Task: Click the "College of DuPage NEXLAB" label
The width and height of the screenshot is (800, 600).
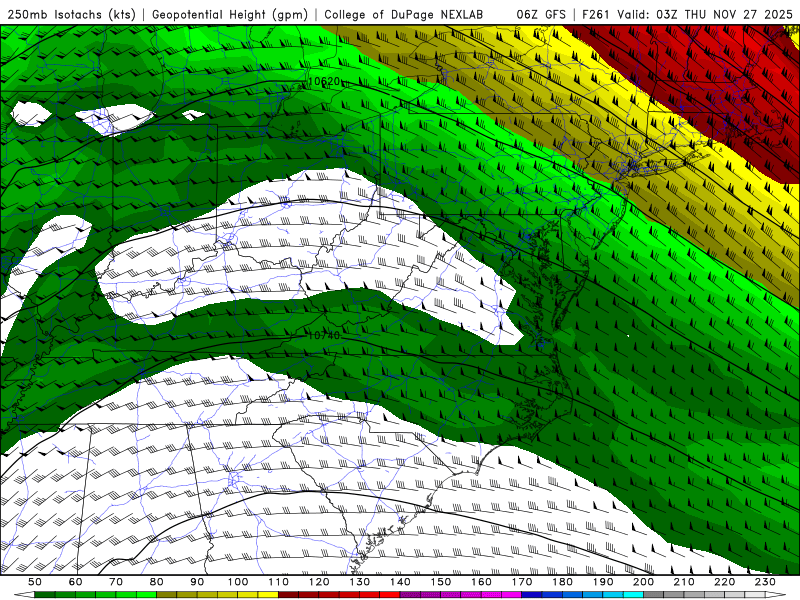Action: (x=404, y=14)
